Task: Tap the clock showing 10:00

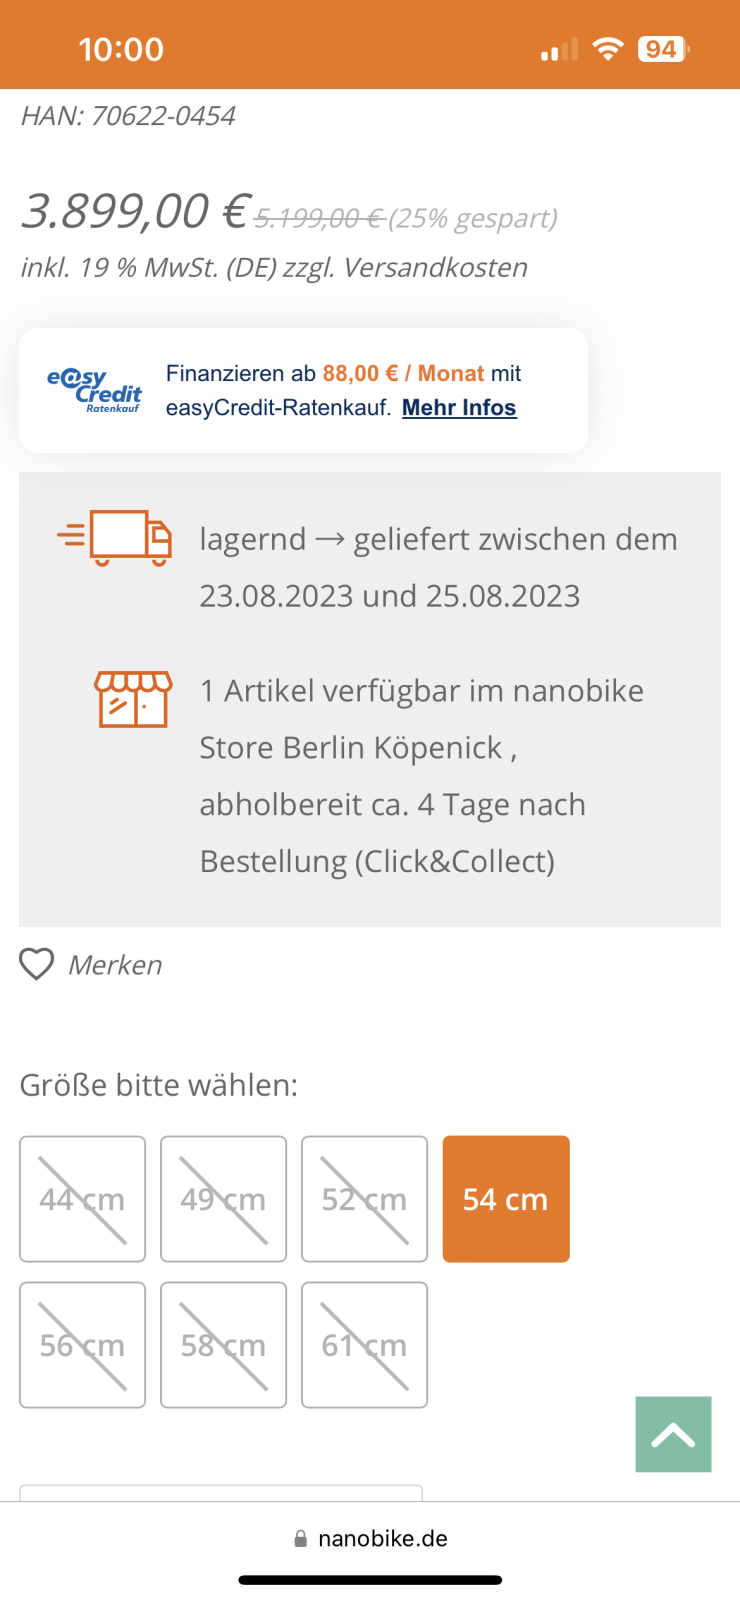Action: click(121, 49)
